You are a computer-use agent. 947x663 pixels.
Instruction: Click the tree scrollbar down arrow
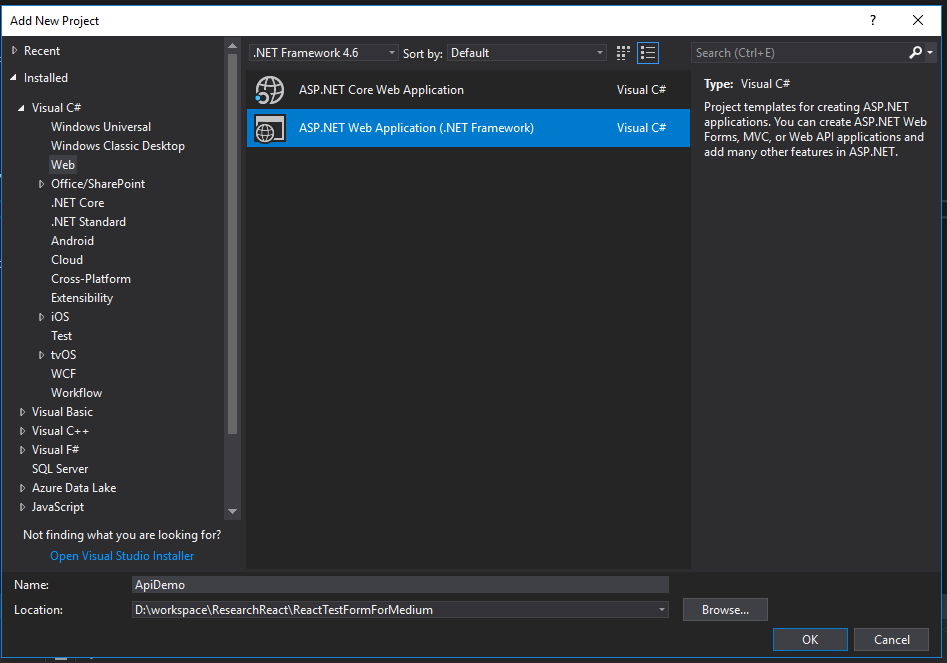tap(233, 511)
